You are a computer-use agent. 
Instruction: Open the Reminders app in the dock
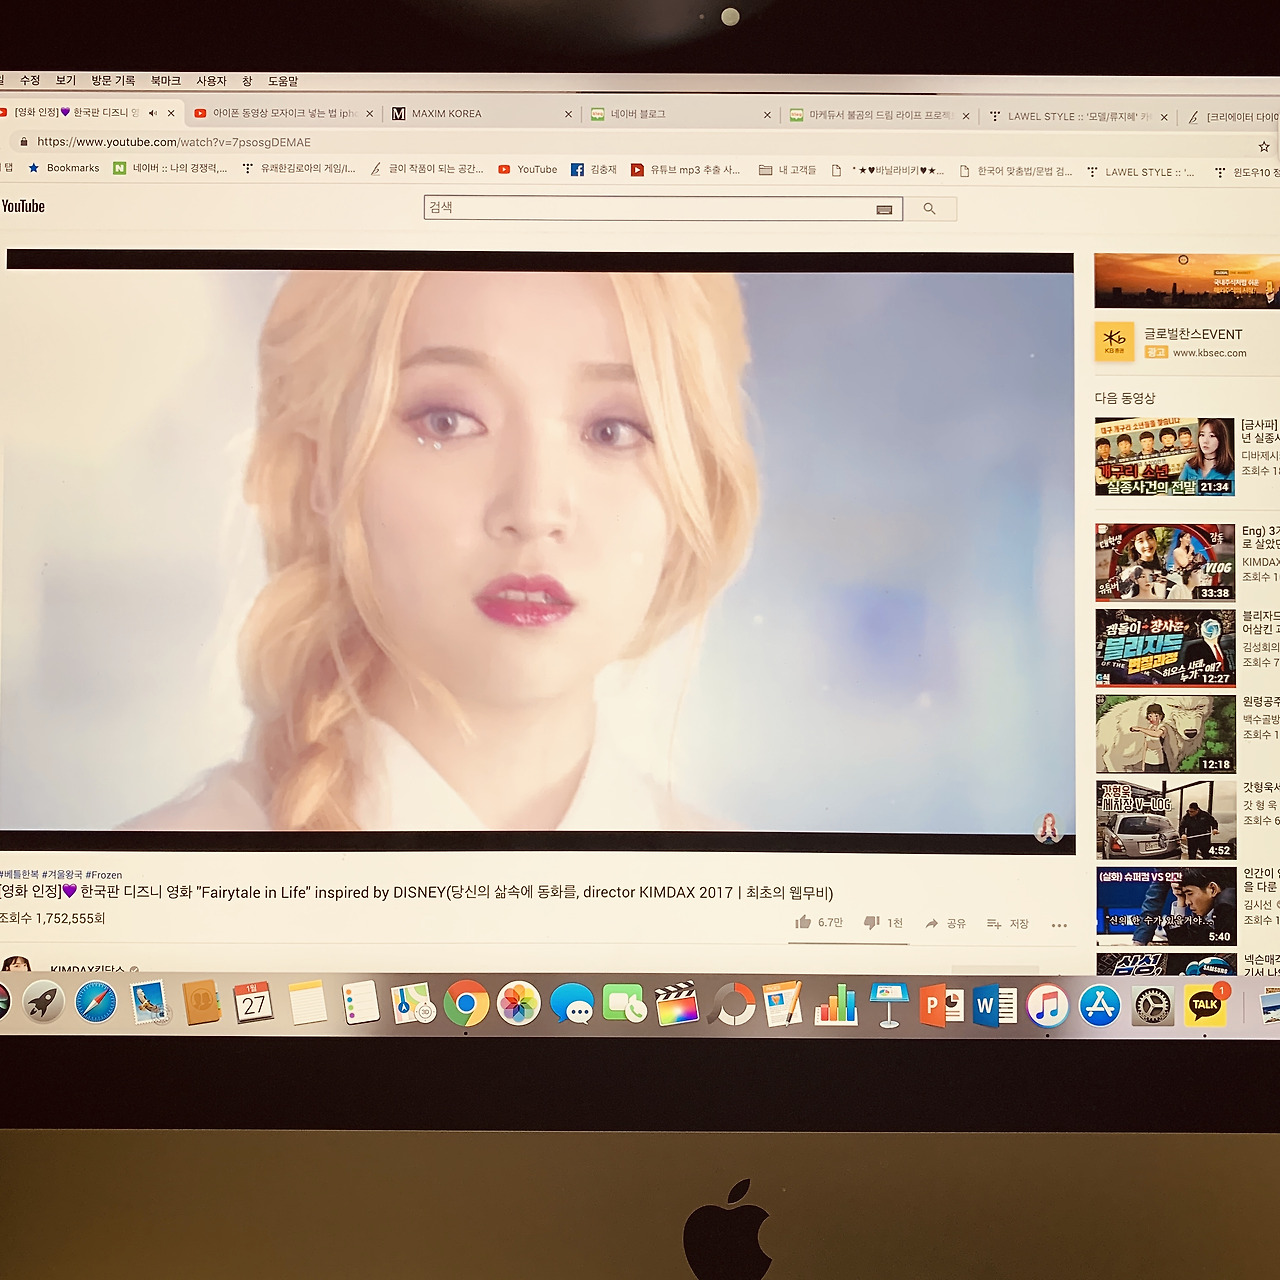point(360,1003)
